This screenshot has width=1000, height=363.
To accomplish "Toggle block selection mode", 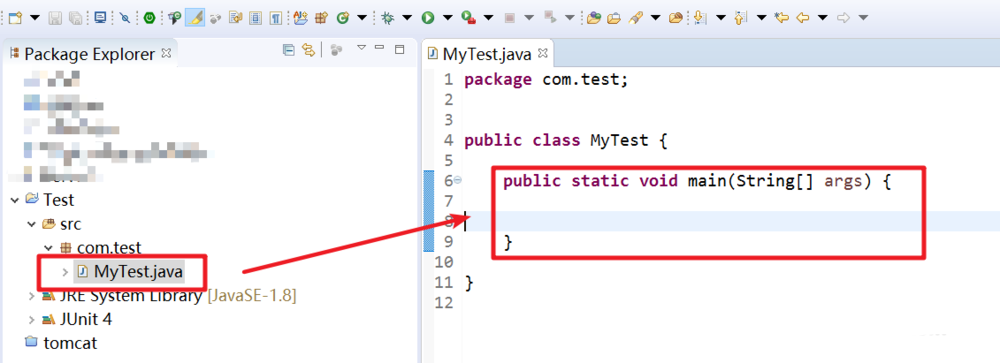I will pos(255,18).
